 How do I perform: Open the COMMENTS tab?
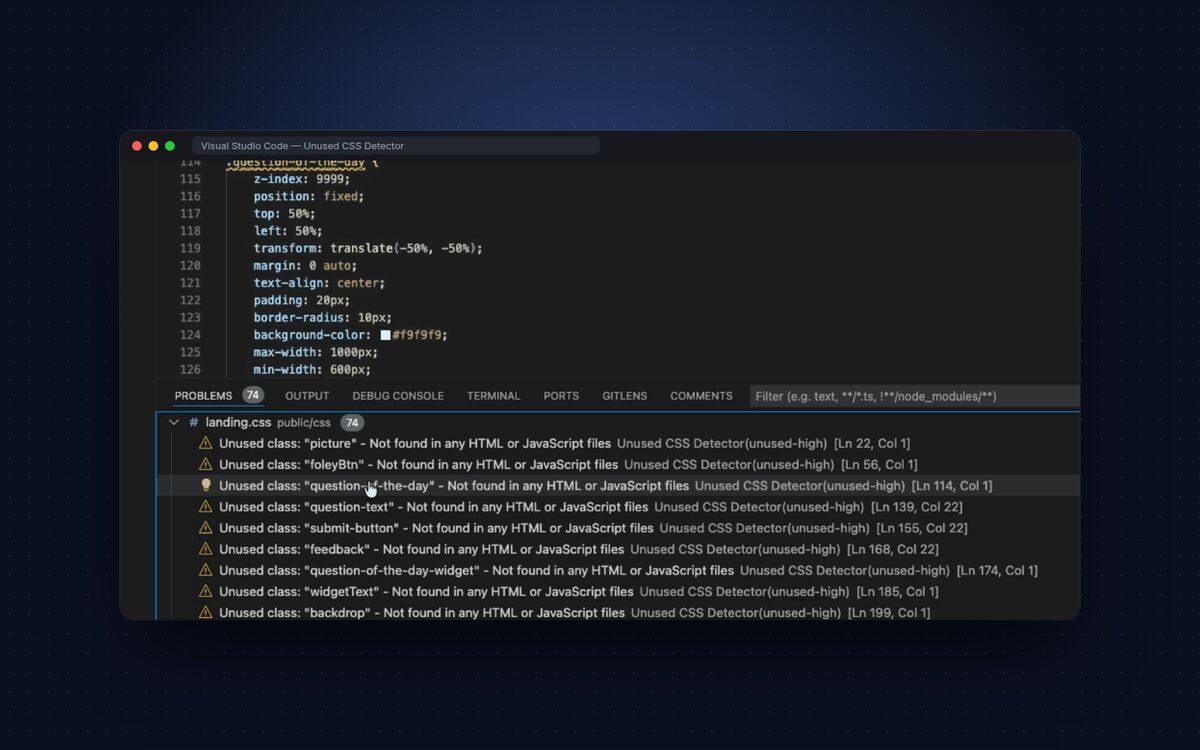[701, 396]
